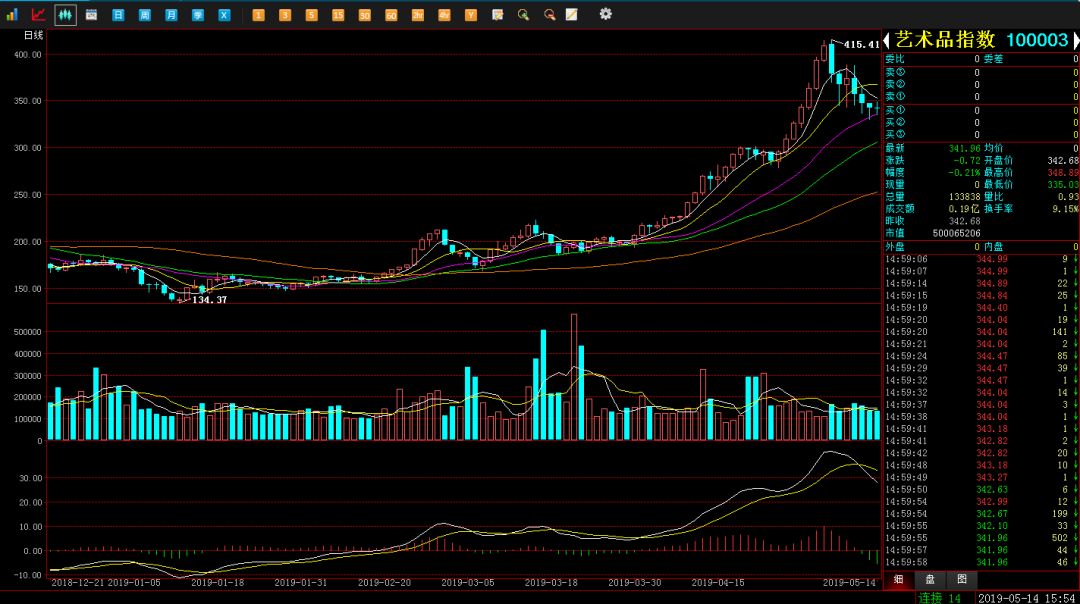The height and width of the screenshot is (604, 1080).
Task: Go to next symbol with right arrow
Action: pos(1076,41)
